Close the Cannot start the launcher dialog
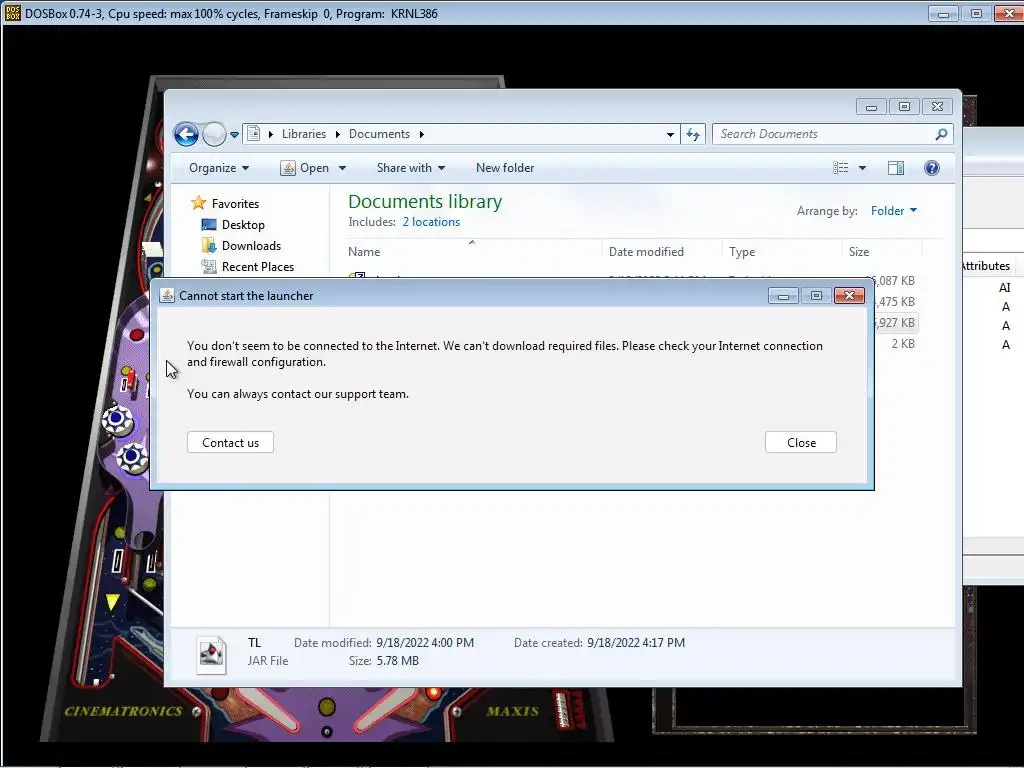1024x768 pixels. pyautogui.click(x=849, y=296)
